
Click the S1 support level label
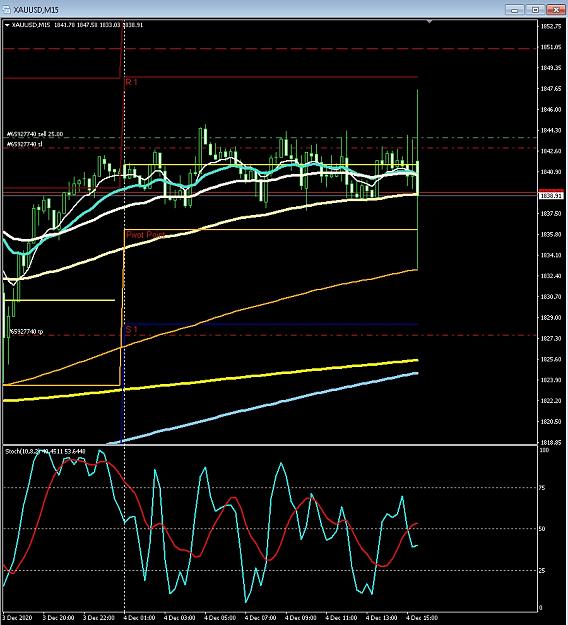click(131, 330)
